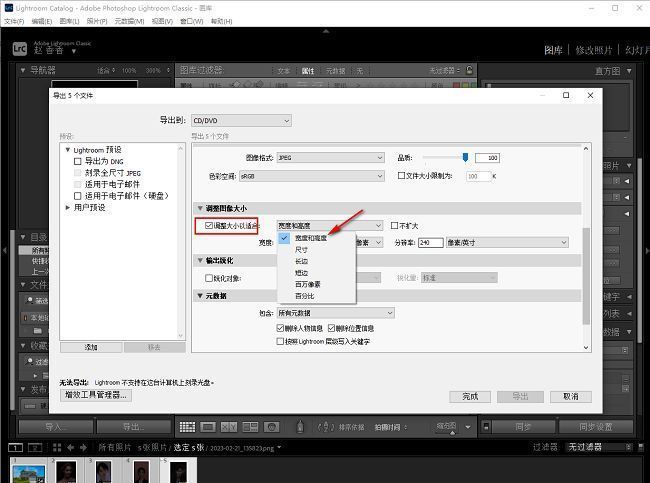Uncheck the 删除人物信息 checkbox
Viewport: 650px width, 483px height.
(281, 328)
